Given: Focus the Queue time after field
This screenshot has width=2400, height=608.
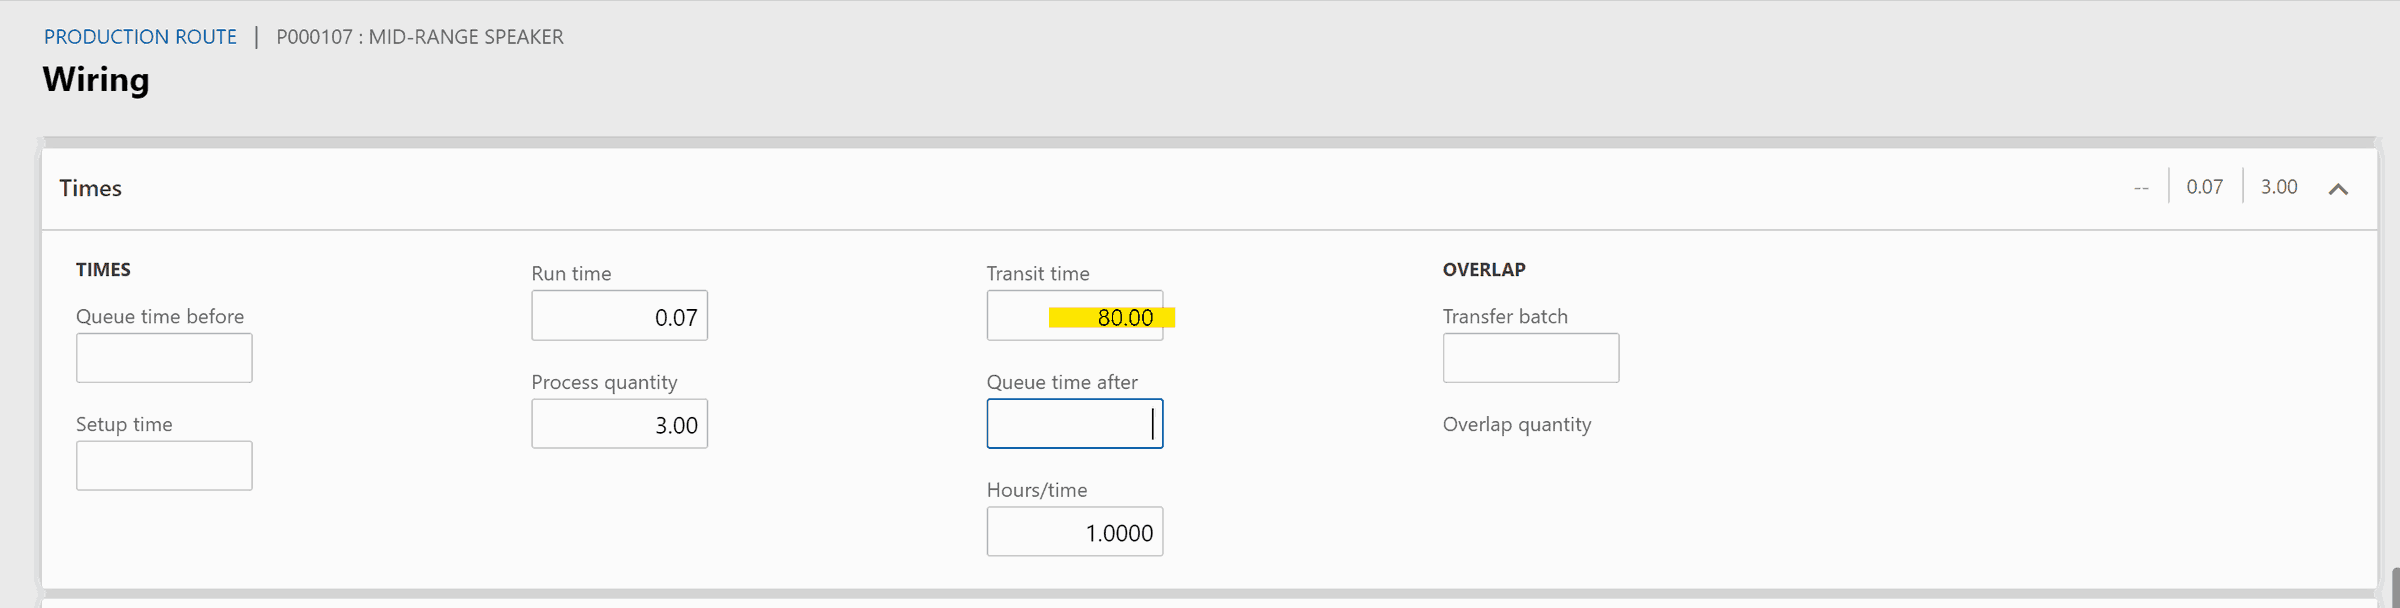Looking at the screenshot, I should 1075,424.
